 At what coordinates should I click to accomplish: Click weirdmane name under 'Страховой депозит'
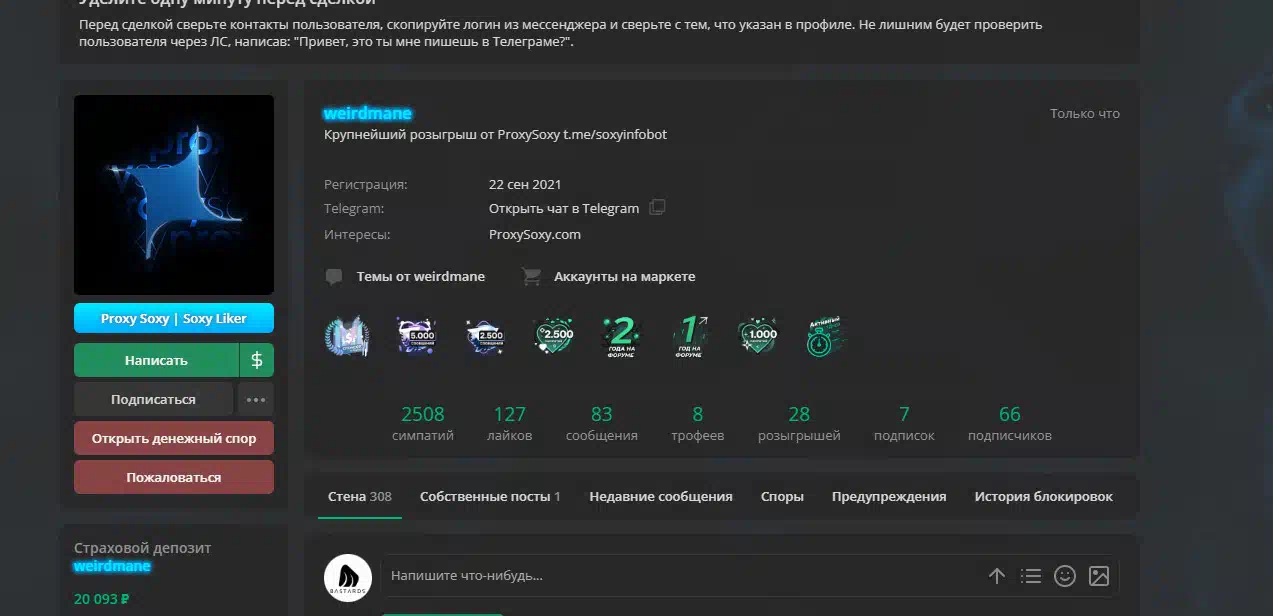112,566
